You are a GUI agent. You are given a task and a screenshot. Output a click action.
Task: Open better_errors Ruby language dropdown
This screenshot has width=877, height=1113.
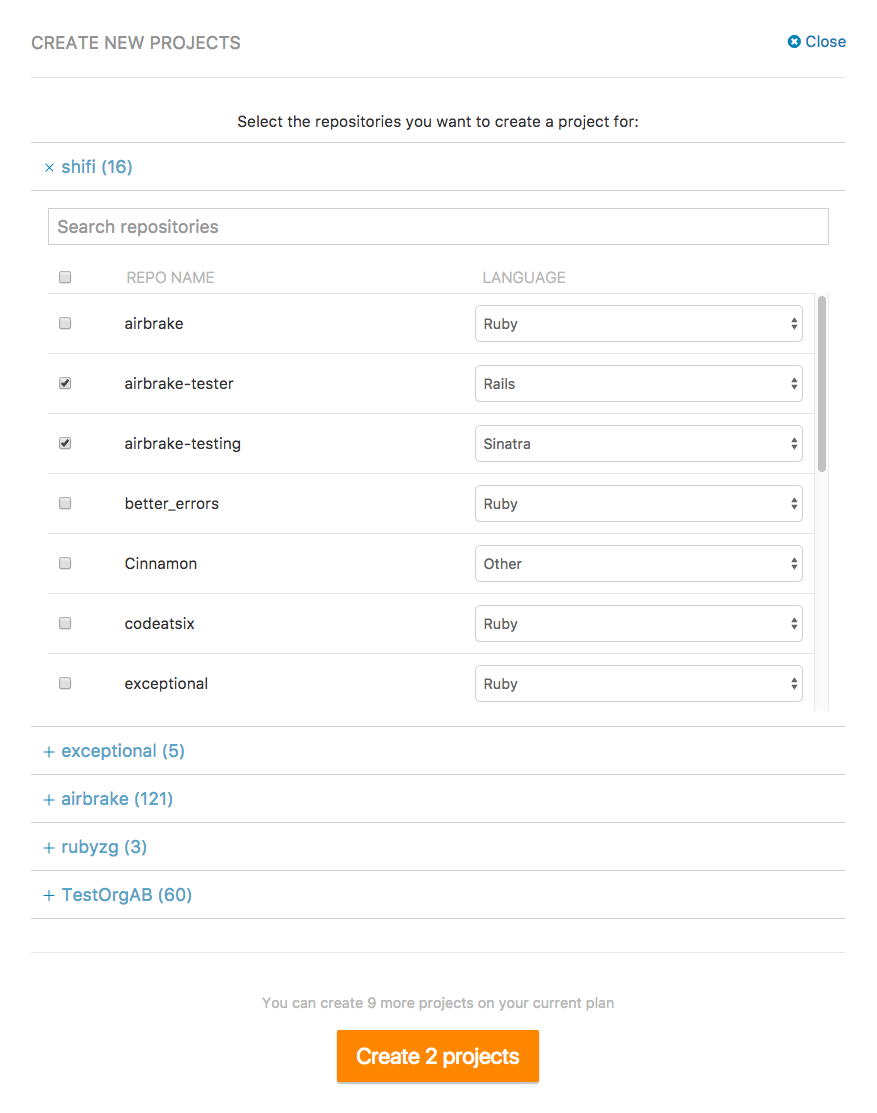[639, 503]
